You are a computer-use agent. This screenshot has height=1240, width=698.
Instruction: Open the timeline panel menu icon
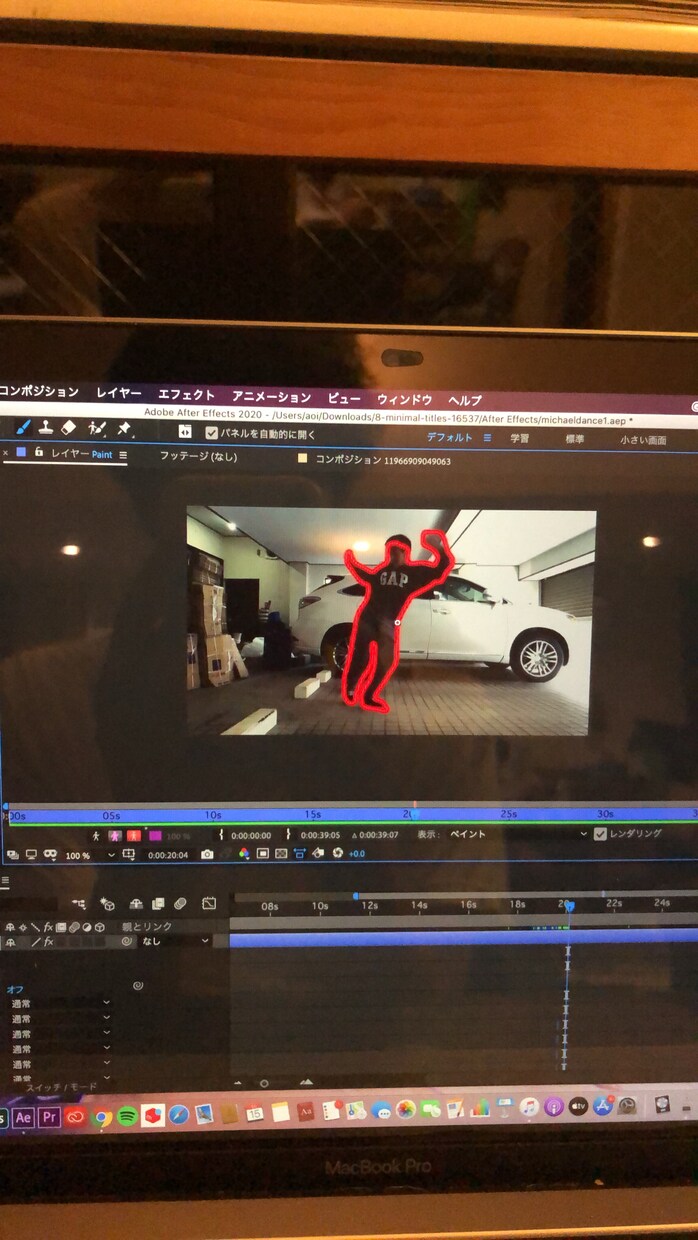point(5,881)
